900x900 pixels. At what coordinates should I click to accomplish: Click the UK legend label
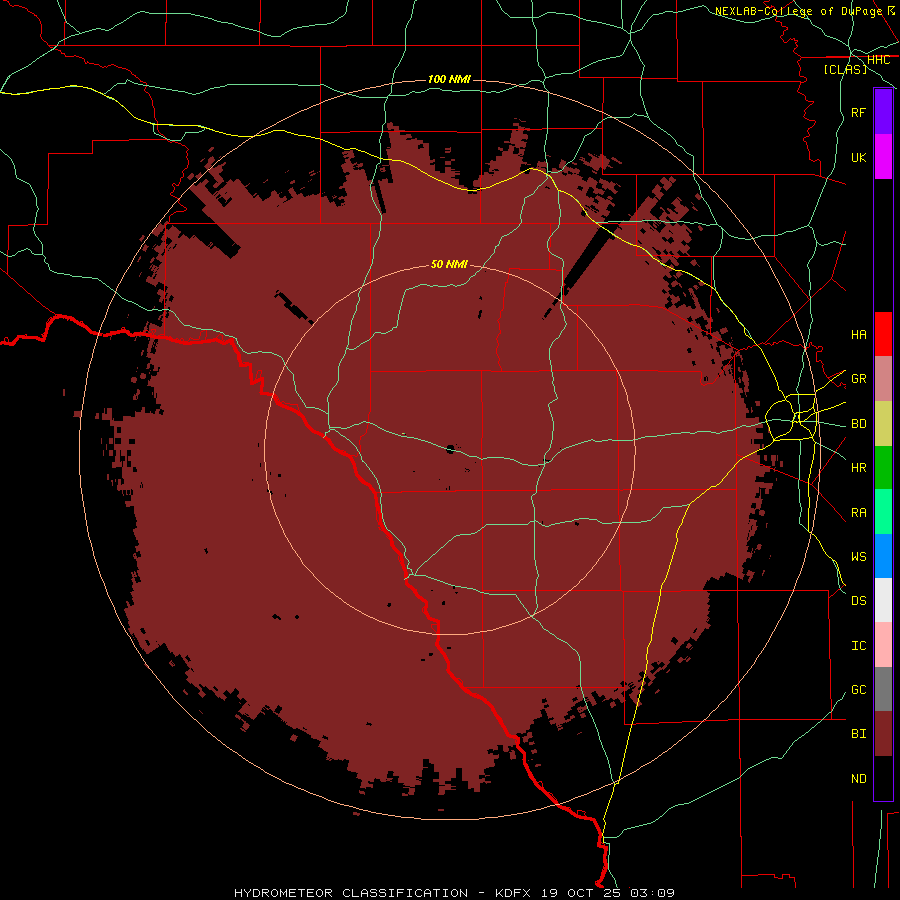(x=859, y=157)
